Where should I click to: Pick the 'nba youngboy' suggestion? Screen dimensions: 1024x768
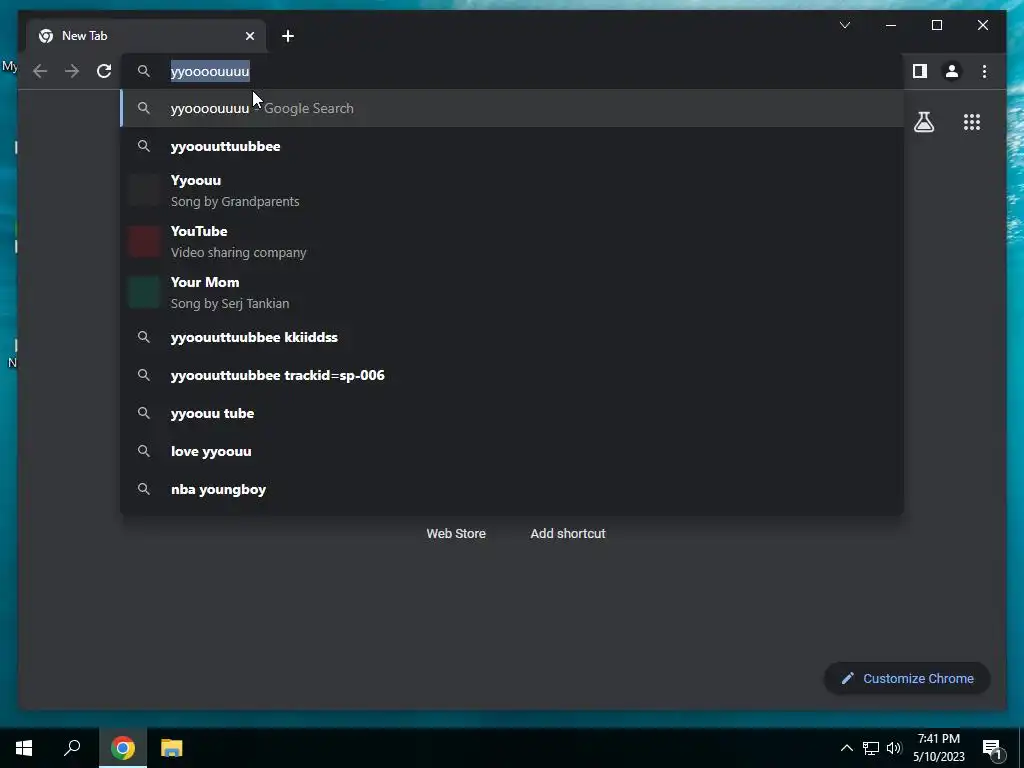point(512,488)
